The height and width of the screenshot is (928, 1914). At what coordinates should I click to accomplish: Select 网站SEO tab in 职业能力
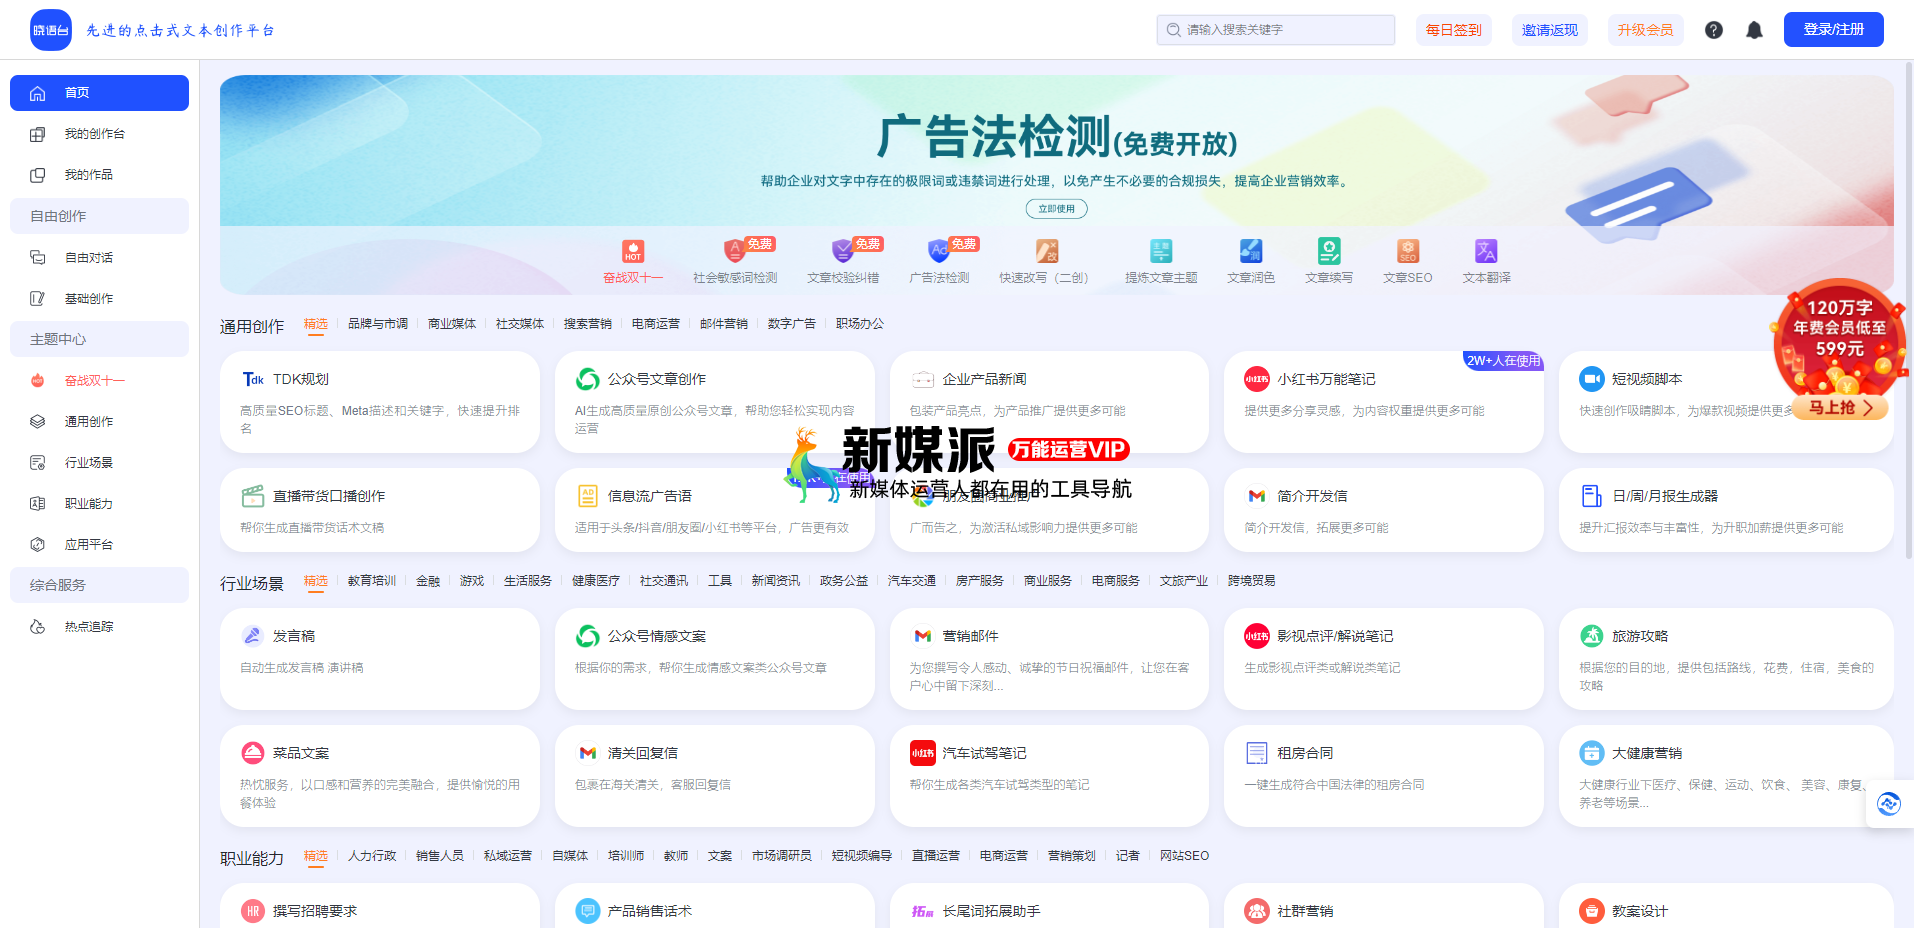pyautogui.click(x=1184, y=856)
